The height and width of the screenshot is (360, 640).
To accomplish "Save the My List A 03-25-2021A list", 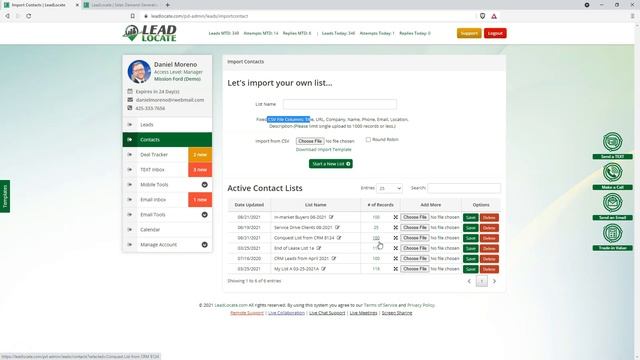I will 471,269.
